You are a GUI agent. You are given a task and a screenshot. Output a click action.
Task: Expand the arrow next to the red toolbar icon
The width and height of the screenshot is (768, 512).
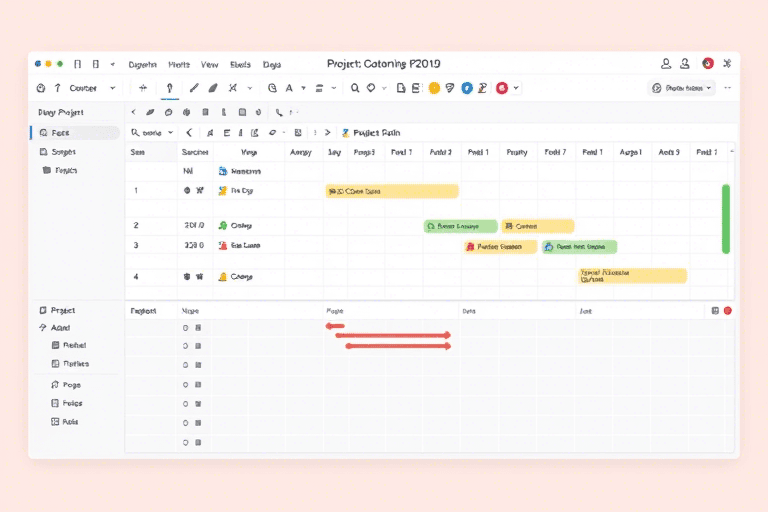(516, 88)
